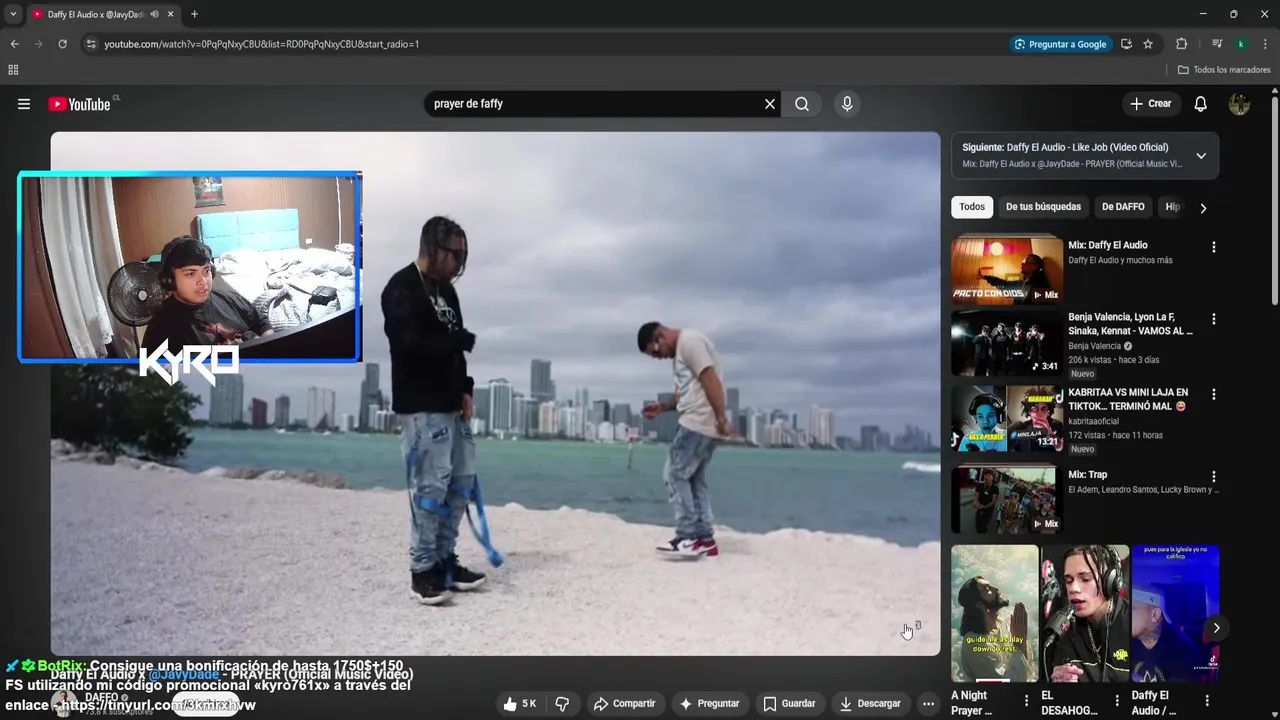Viewport: 1280px width, 720px height.
Task: Open Chrome profile button
Action: coord(1241,44)
